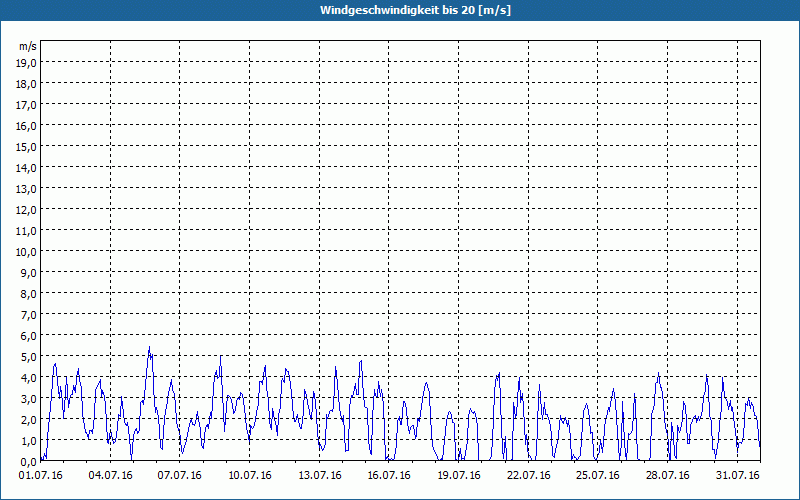
Task: Click the chart title Windgeschwindigkeit bis 20 [m/s]
Action: point(415,10)
